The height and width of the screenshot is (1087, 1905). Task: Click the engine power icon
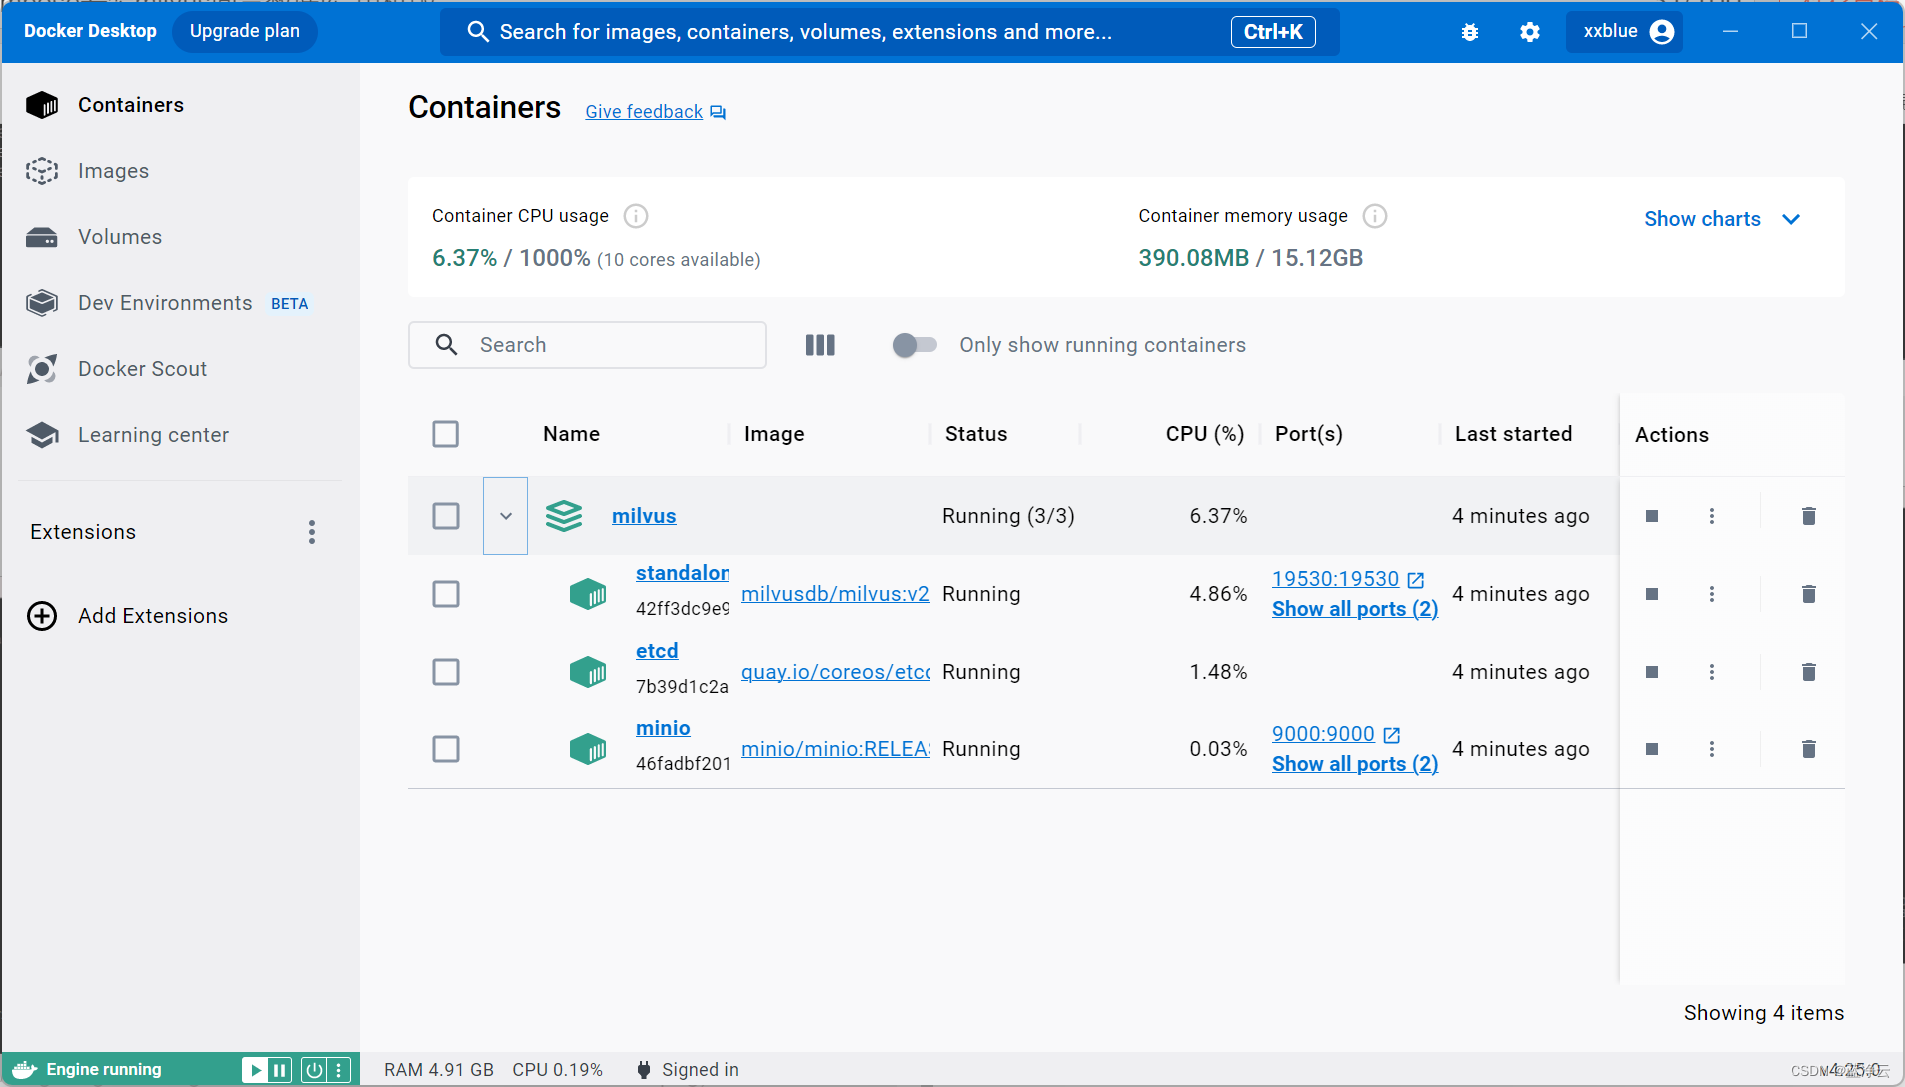314,1070
